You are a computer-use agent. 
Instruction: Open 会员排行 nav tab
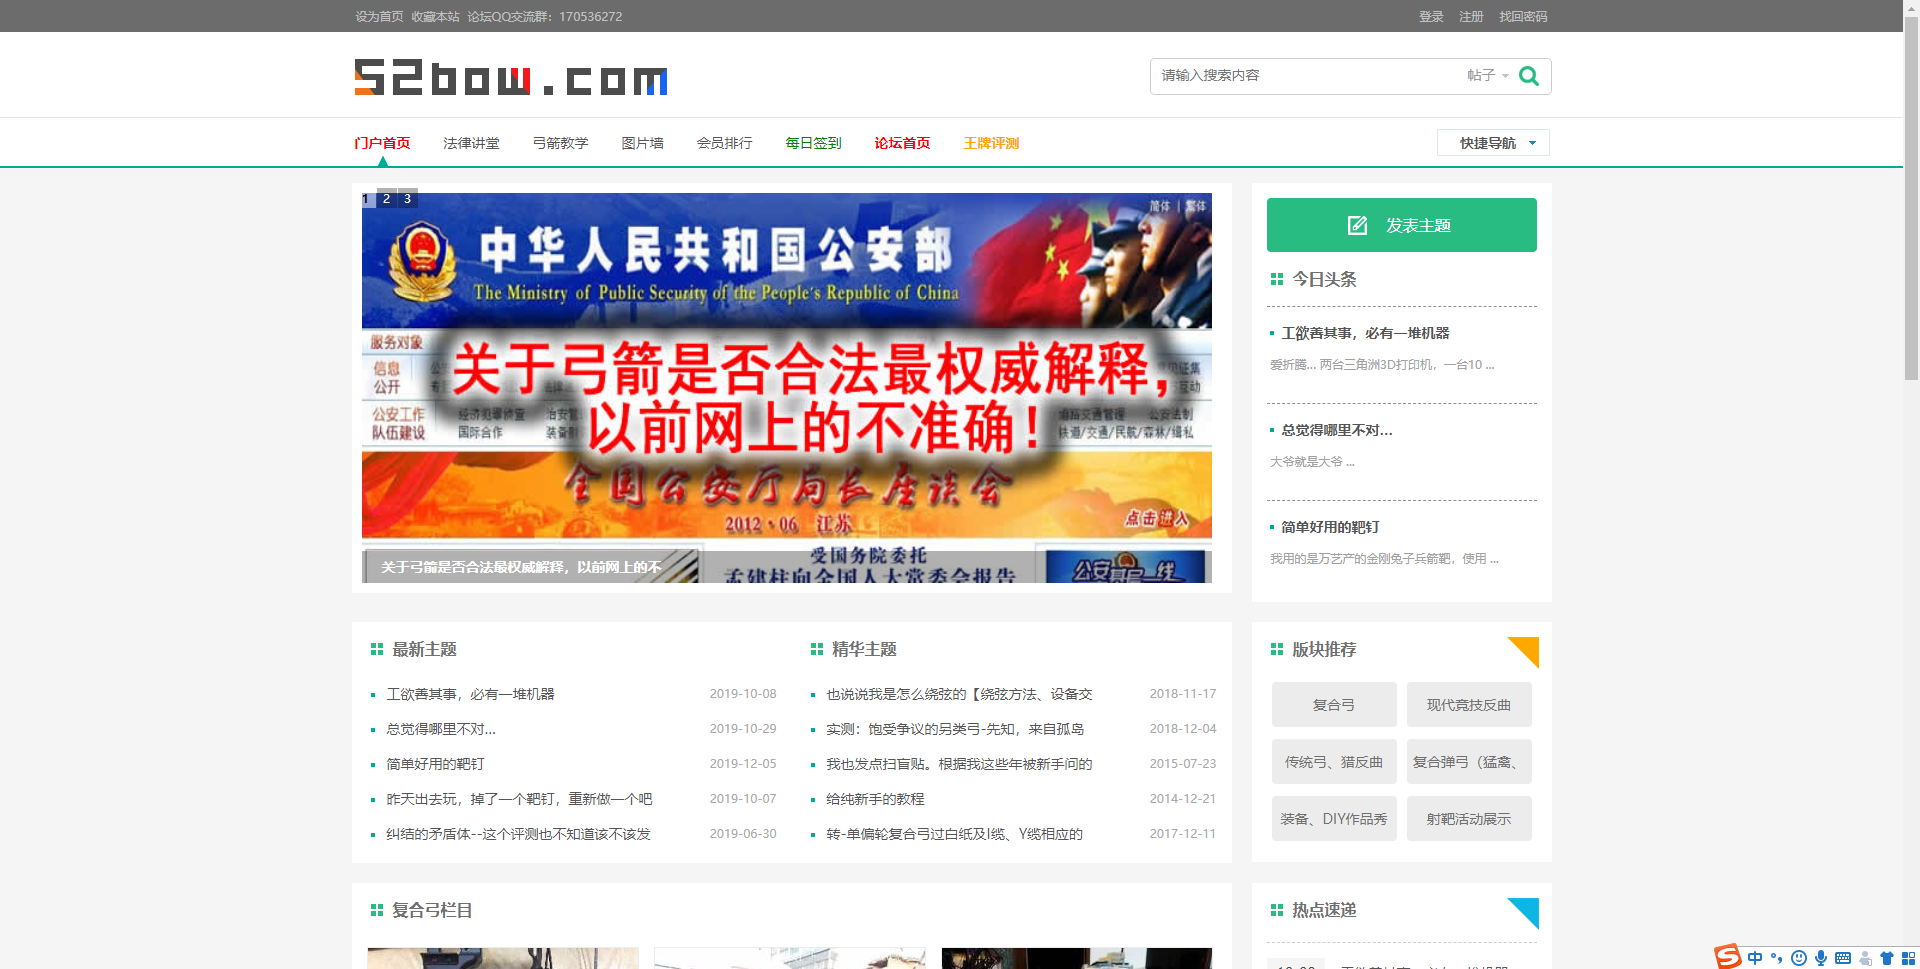tap(724, 143)
